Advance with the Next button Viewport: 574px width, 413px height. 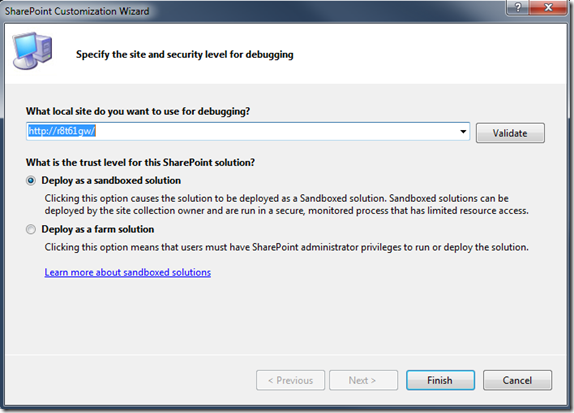[363, 380]
